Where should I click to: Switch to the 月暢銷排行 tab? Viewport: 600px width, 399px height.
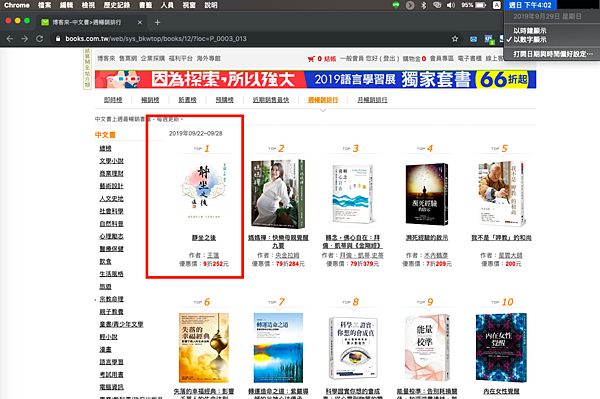tap(372, 100)
